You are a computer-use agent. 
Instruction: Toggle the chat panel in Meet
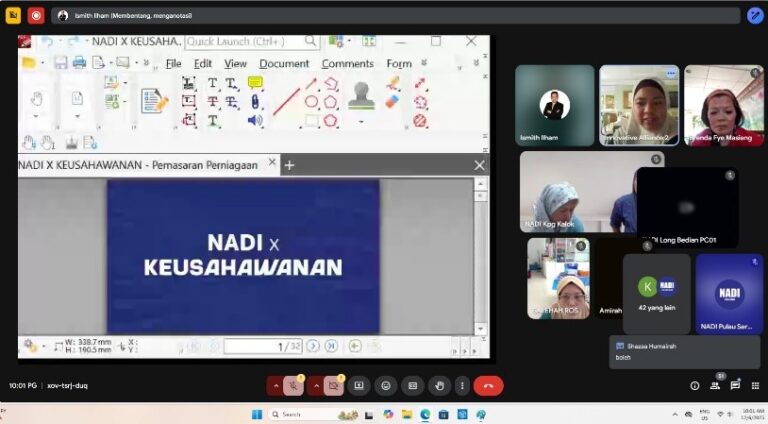[x=735, y=385]
